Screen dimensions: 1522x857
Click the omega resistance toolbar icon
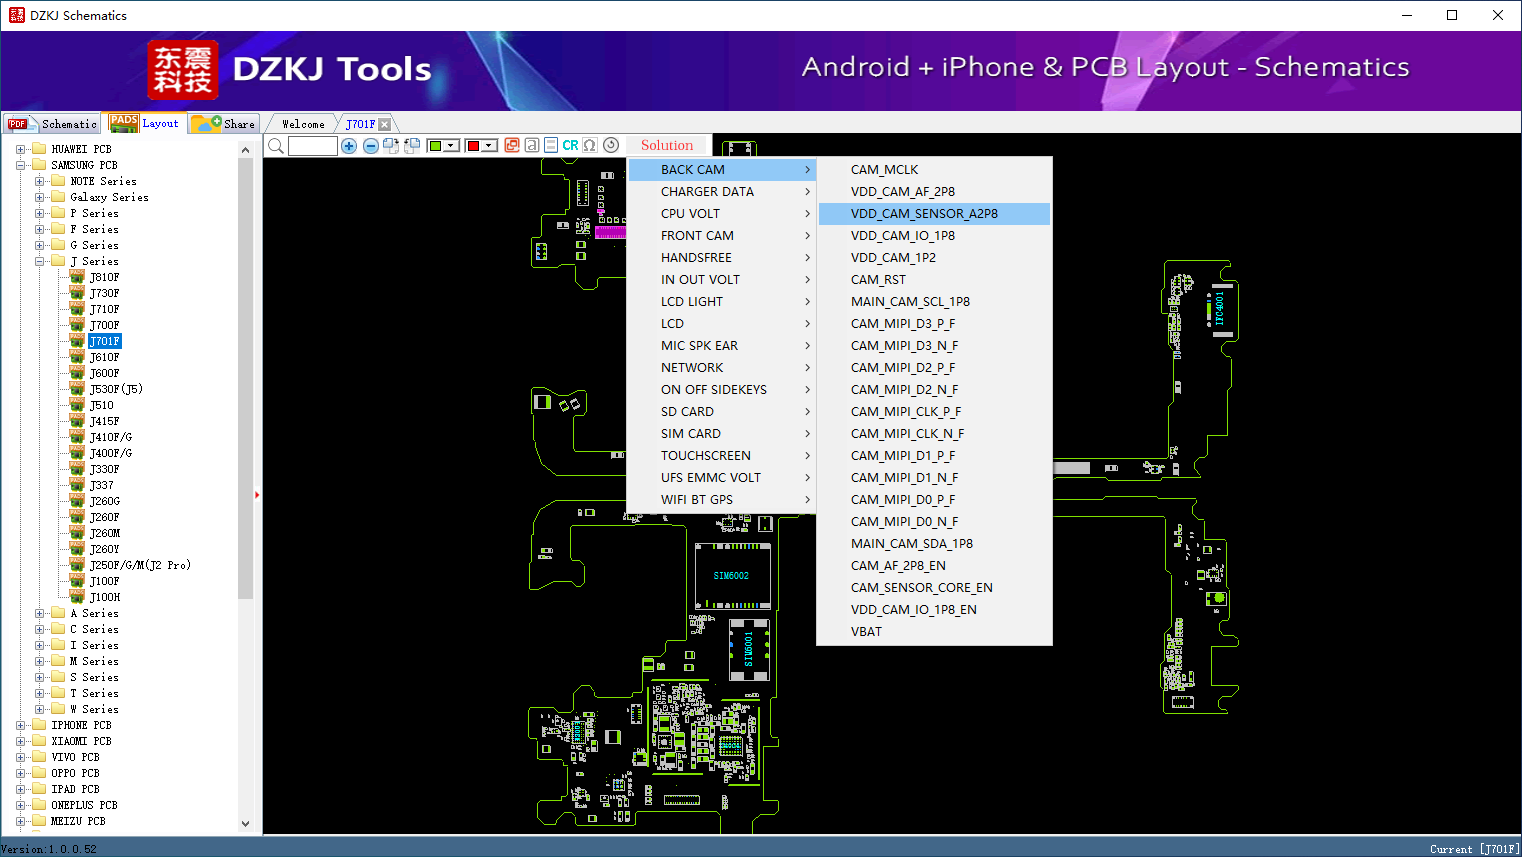click(590, 145)
